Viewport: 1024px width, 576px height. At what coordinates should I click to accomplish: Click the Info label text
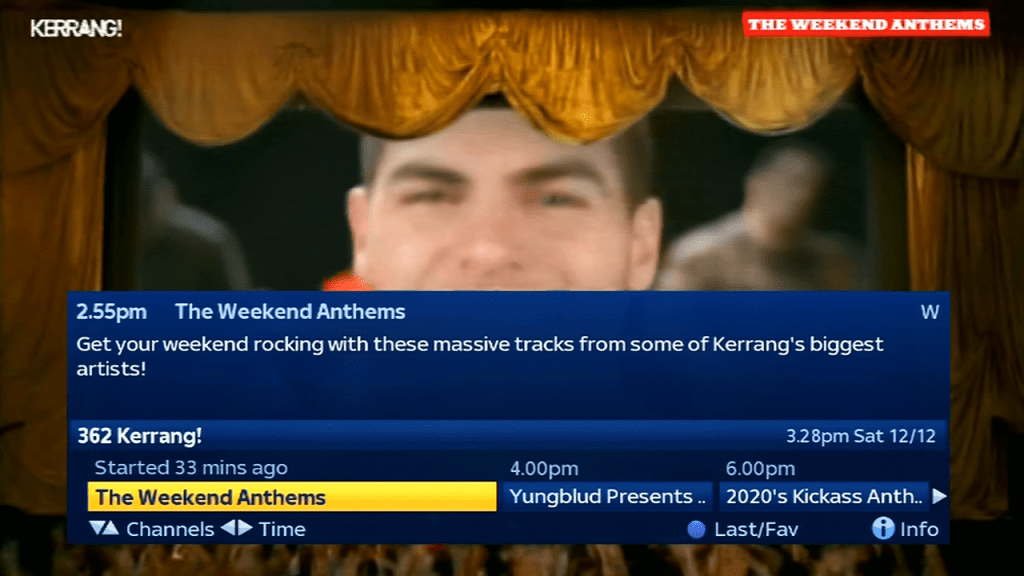920,530
